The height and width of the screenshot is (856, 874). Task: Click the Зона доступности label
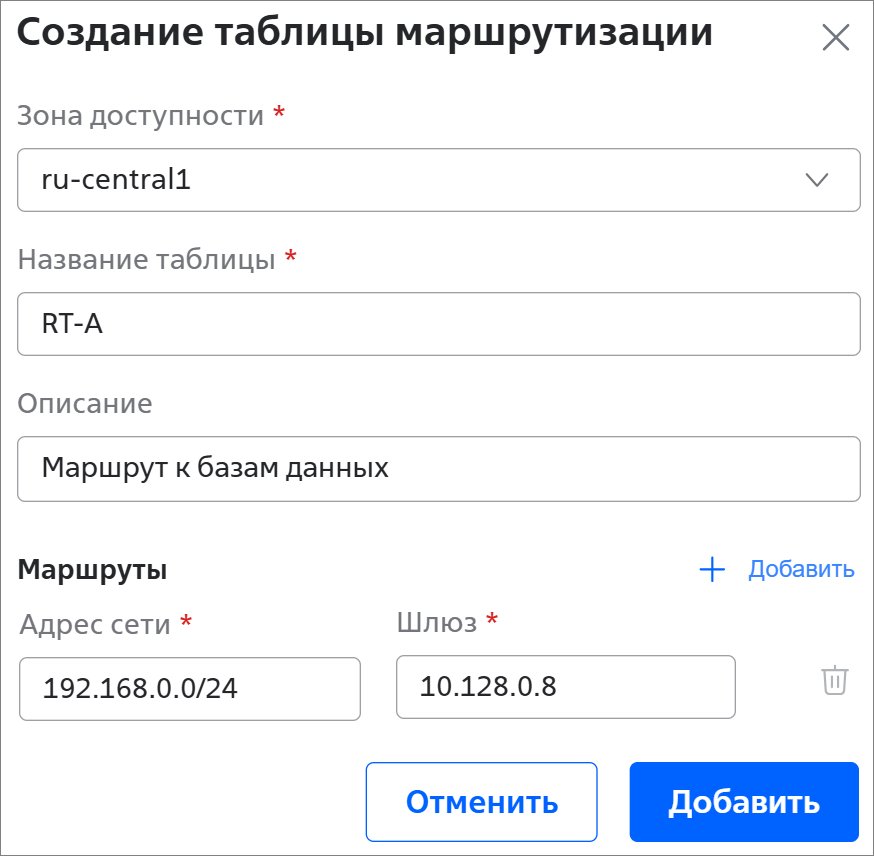(x=141, y=116)
